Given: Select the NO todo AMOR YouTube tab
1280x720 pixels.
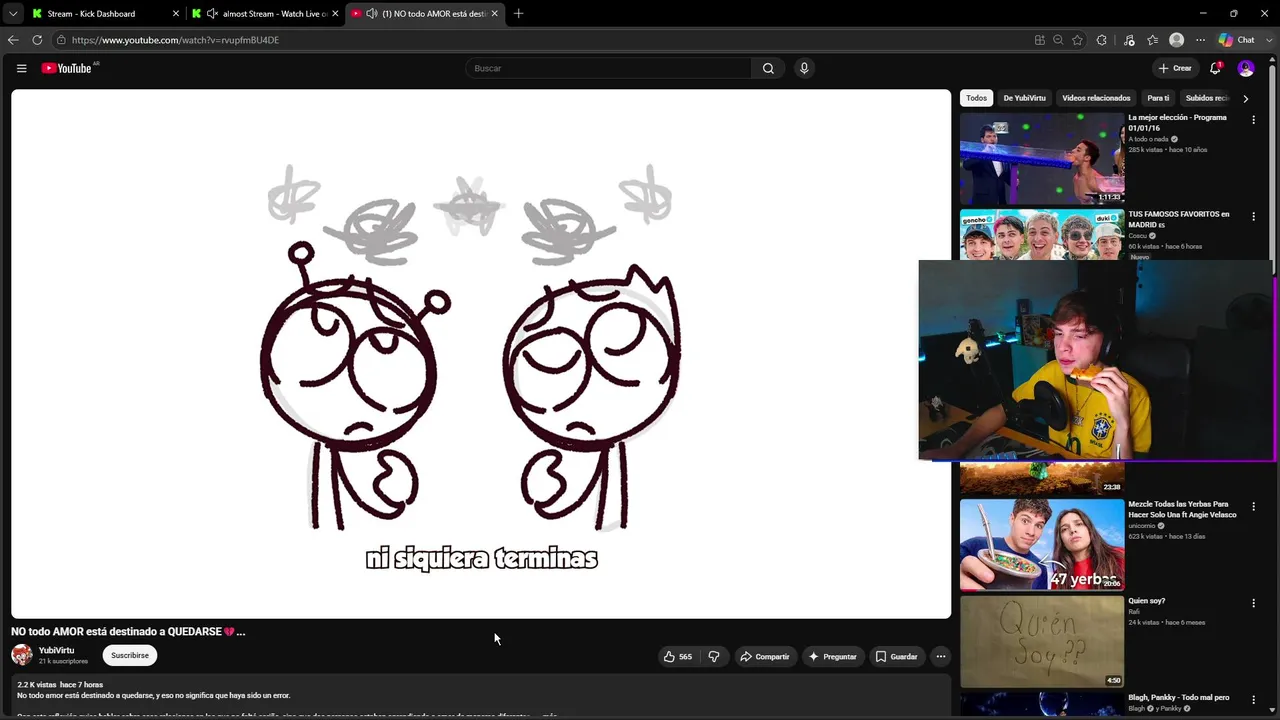Looking at the screenshot, I should [x=425, y=14].
